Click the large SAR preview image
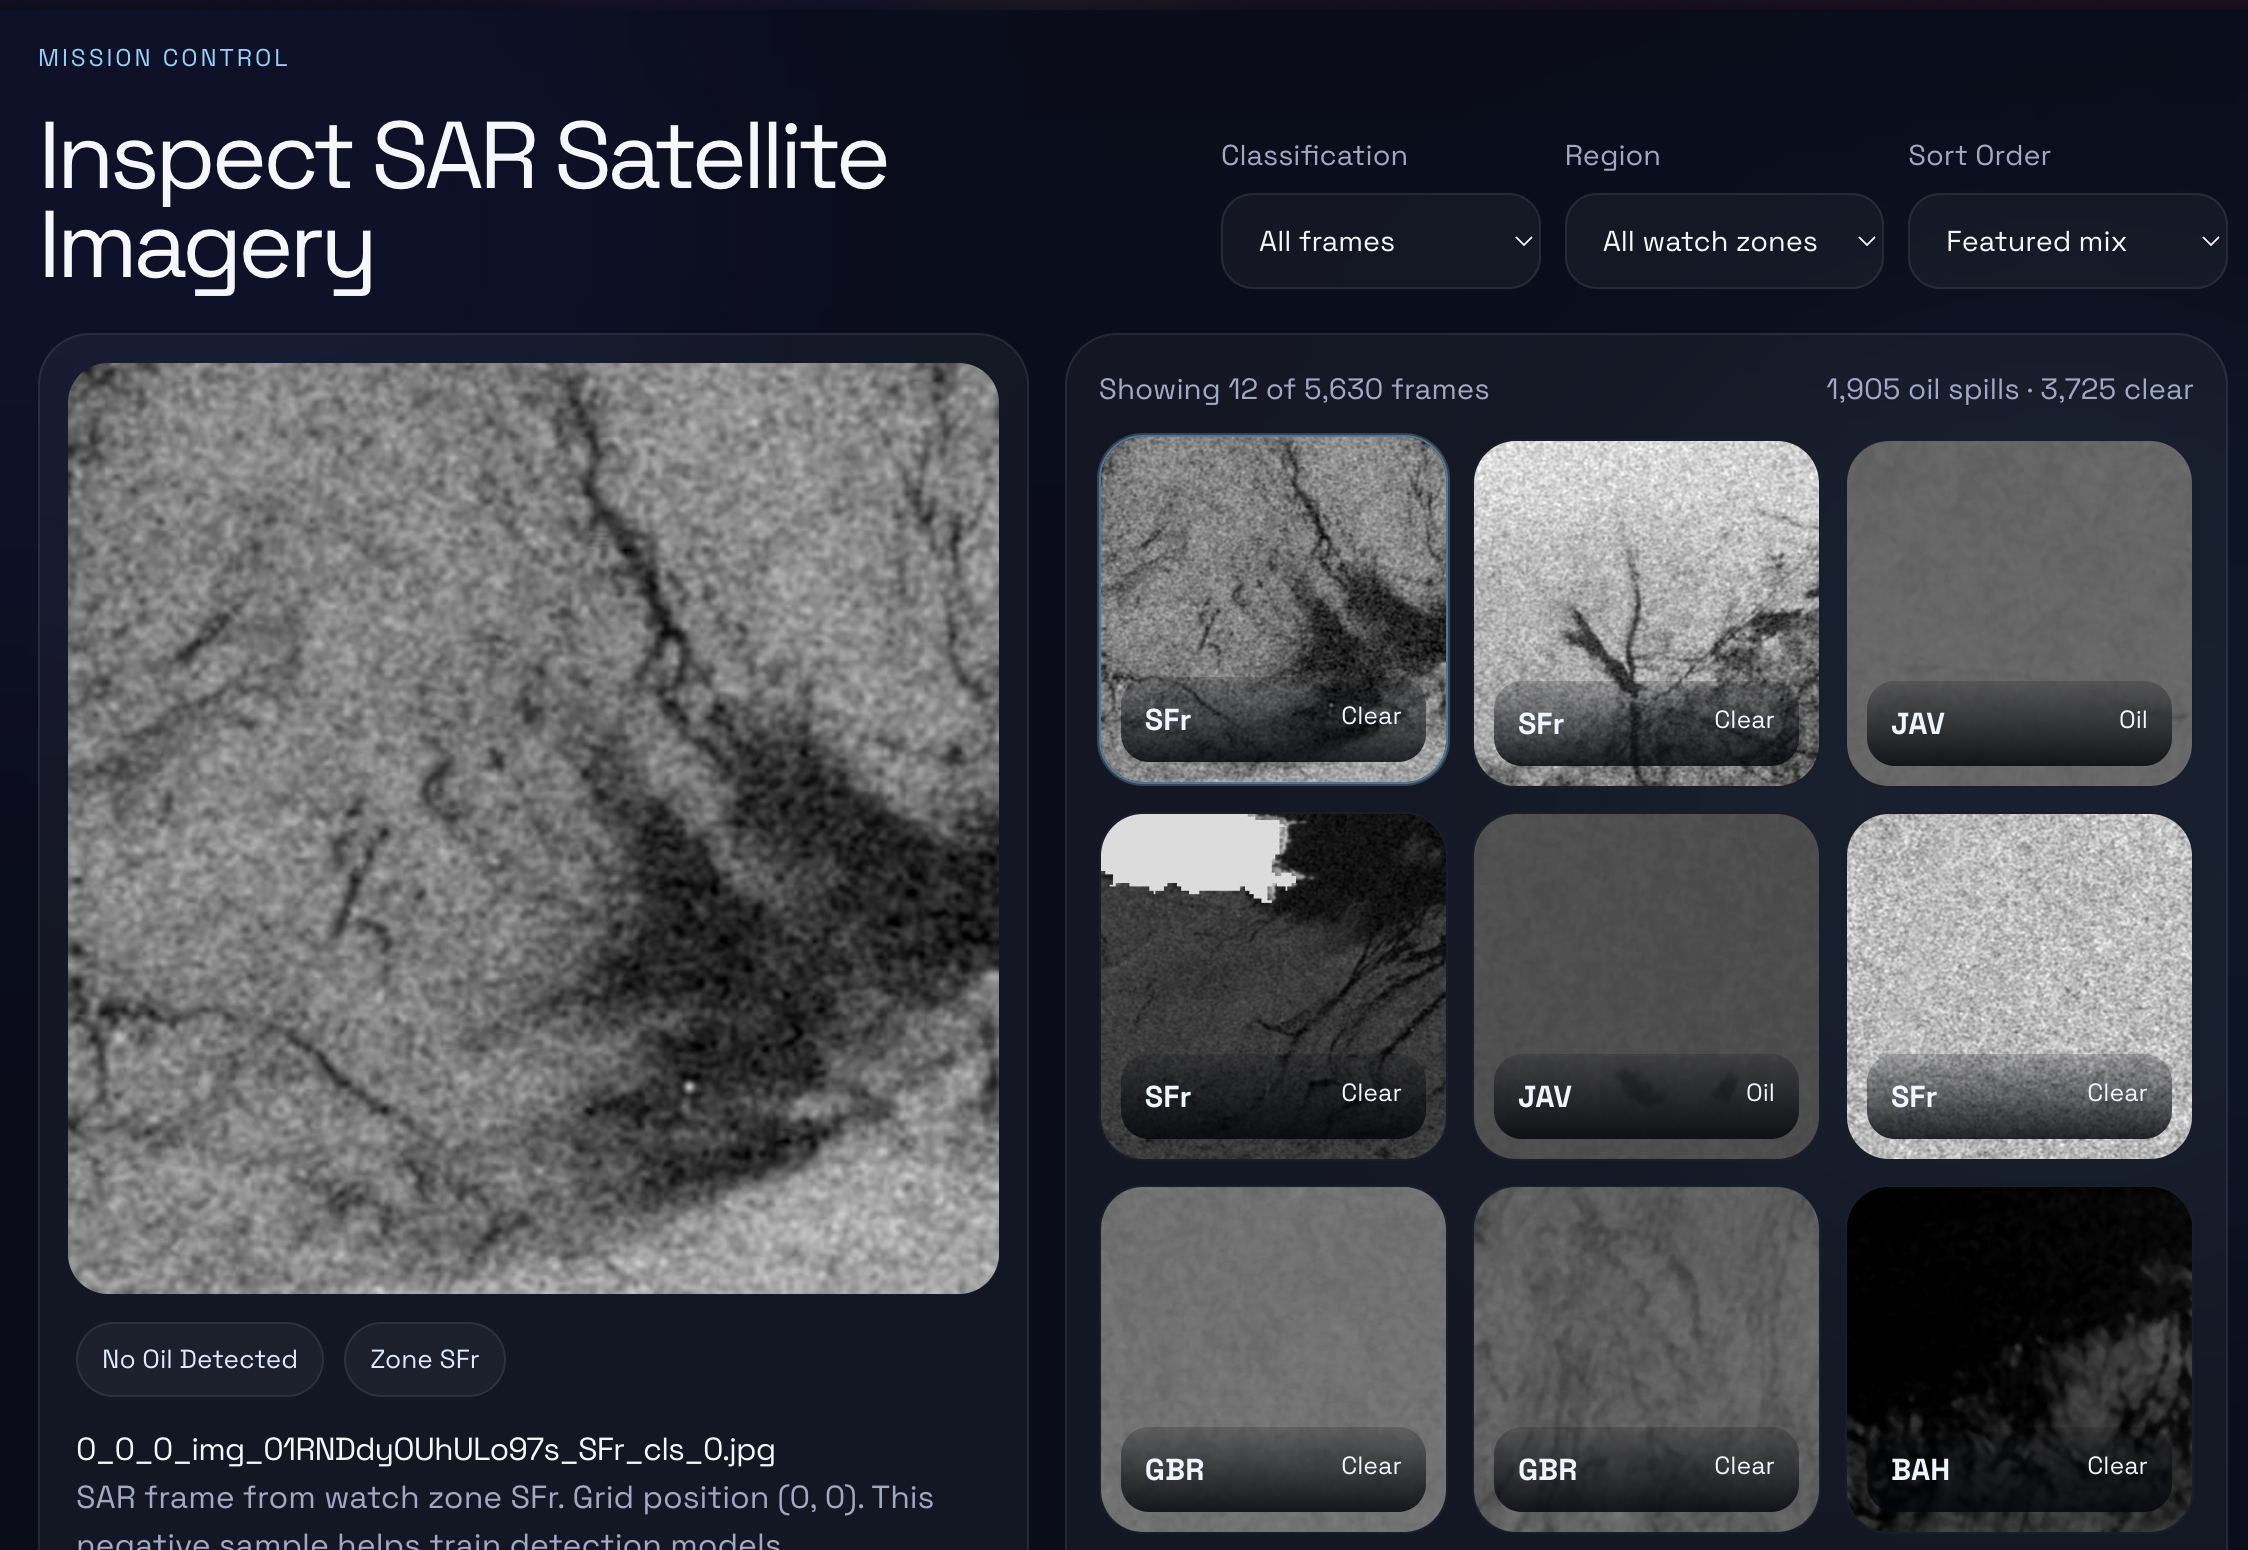2248x1550 pixels. pos(533,828)
